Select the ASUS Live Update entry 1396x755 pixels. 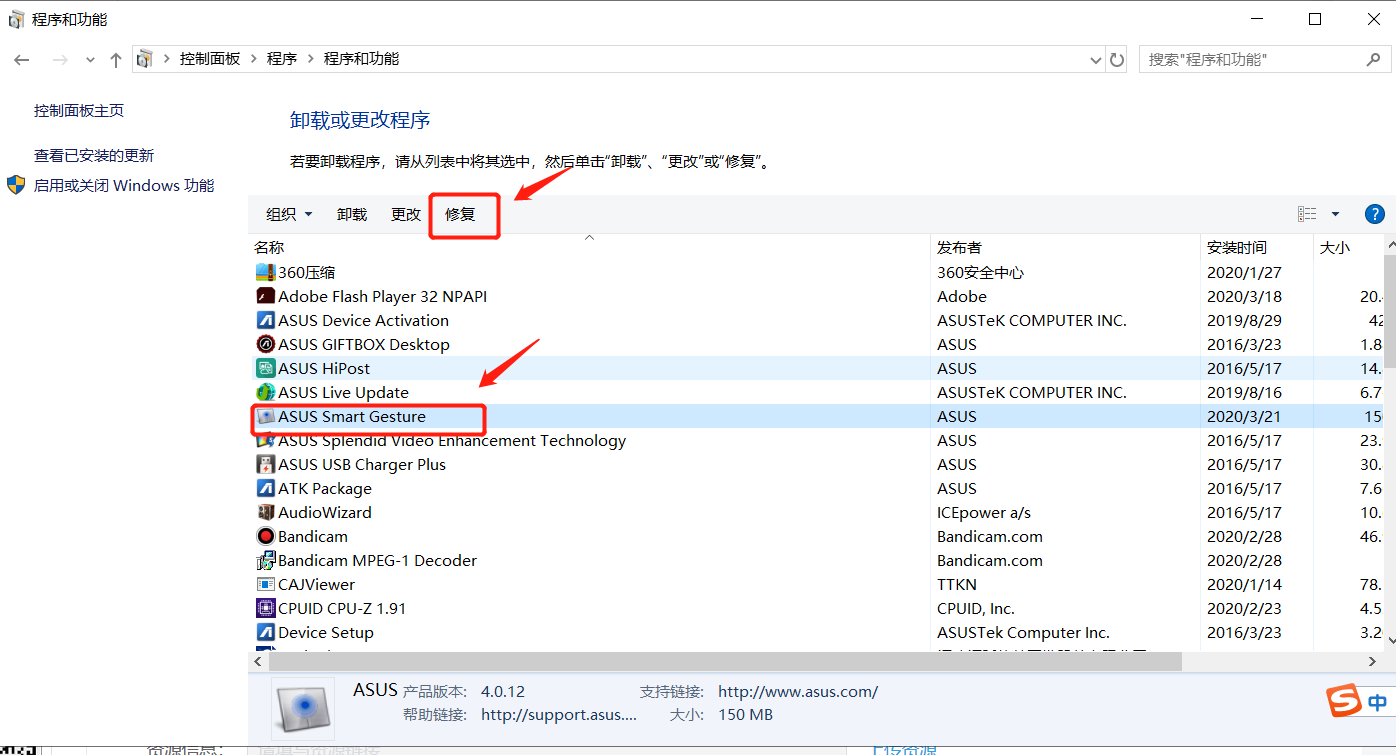pos(343,392)
